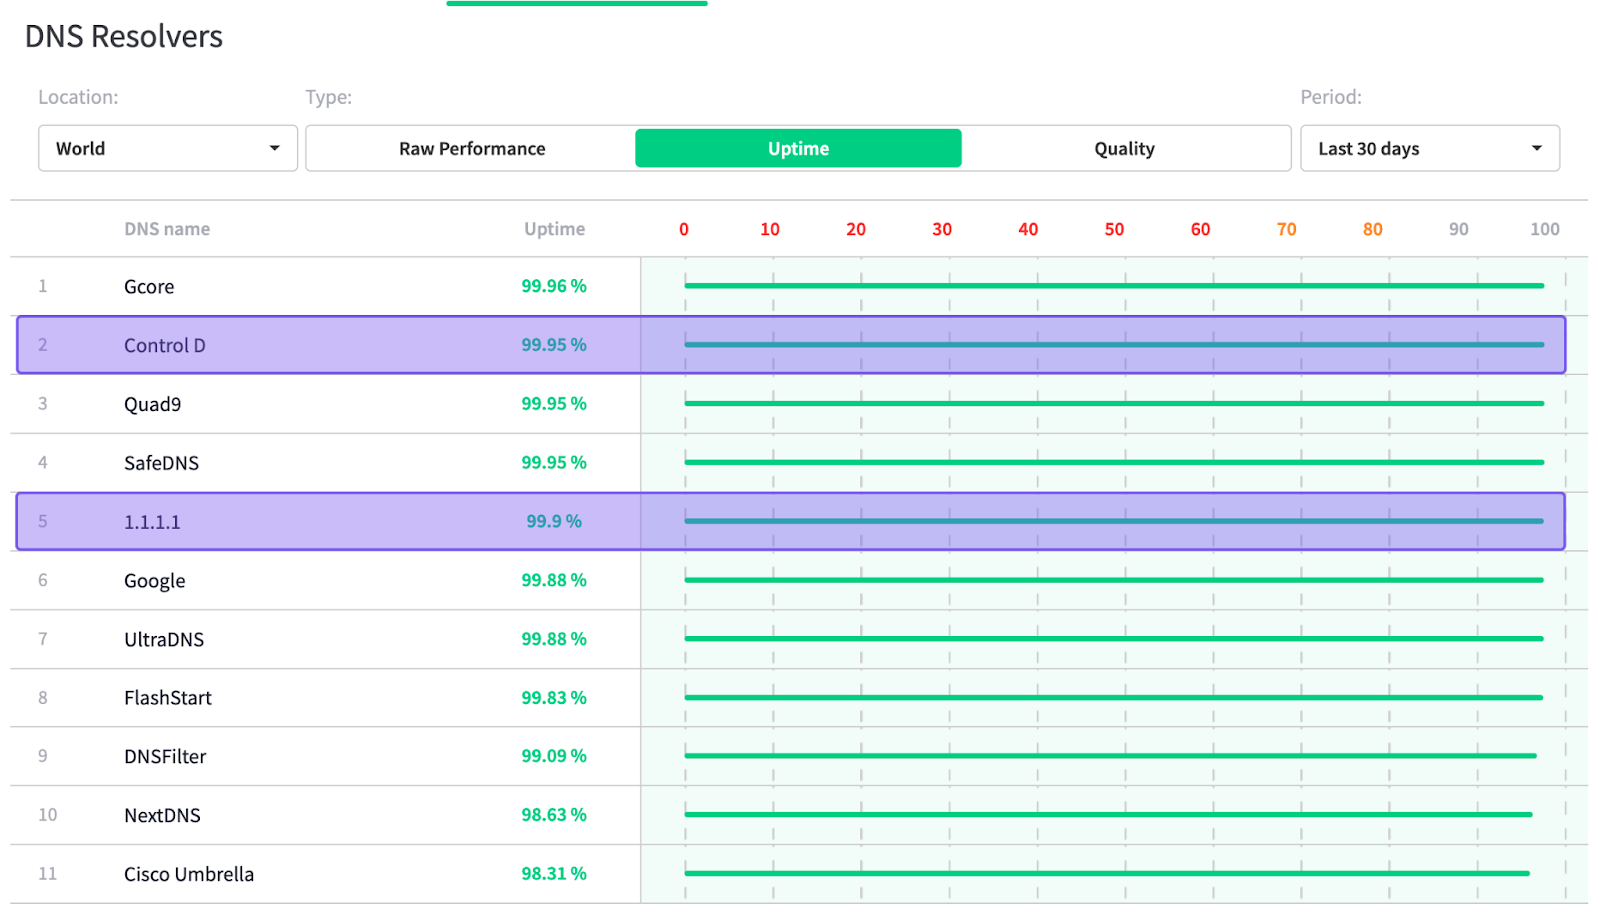This screenshot has width=1600, height=922.
Task: Select the SafeDNS resolver name
Action: (161, 463)
